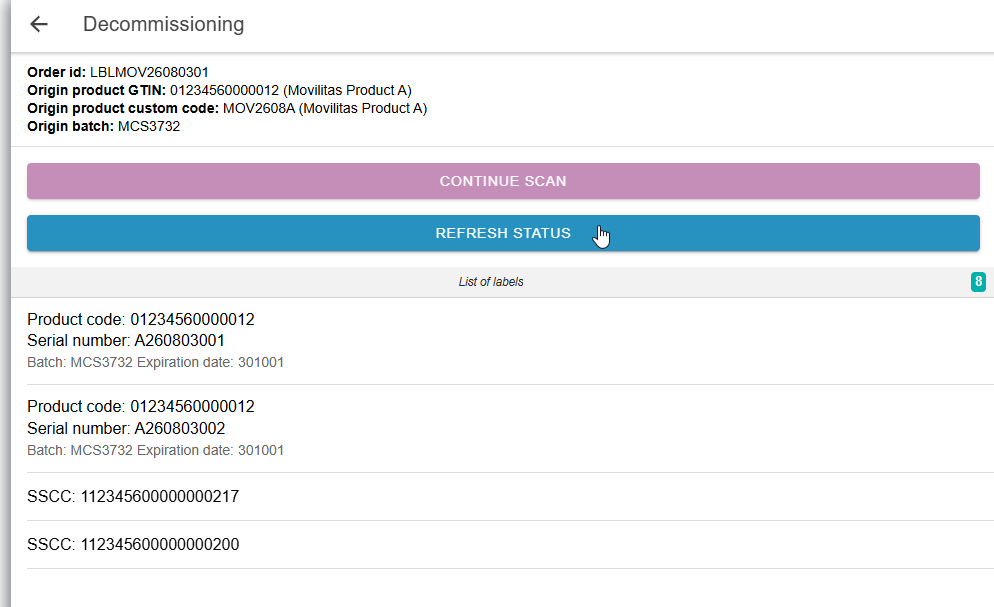Click second item's Batch and Expiration date line
This screenshot has width=994, height=607.
[x=155, y=450]
